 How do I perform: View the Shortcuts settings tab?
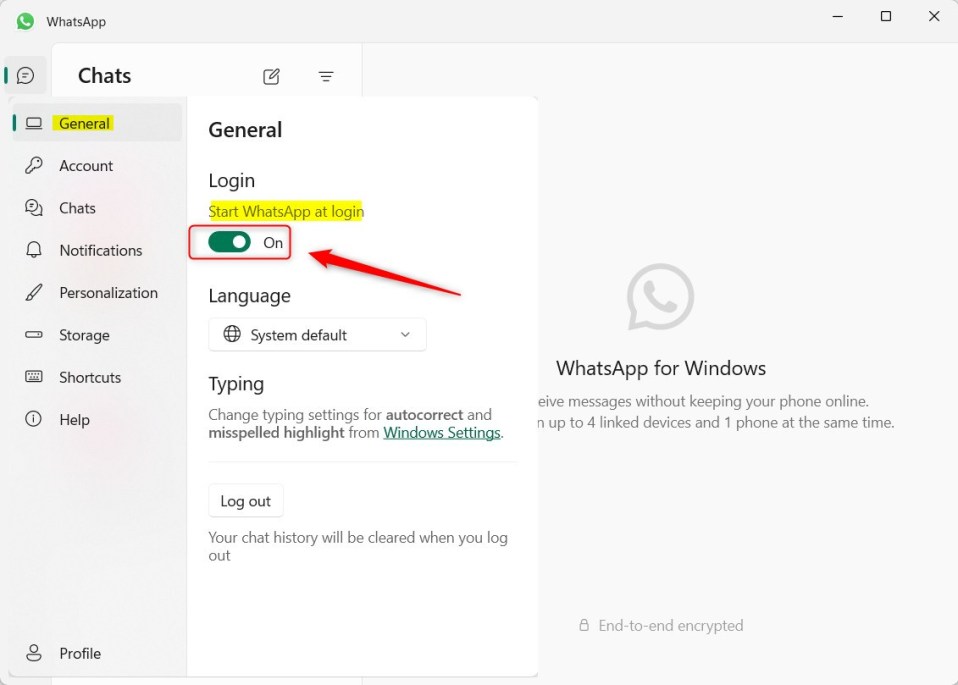coord(97,378)
